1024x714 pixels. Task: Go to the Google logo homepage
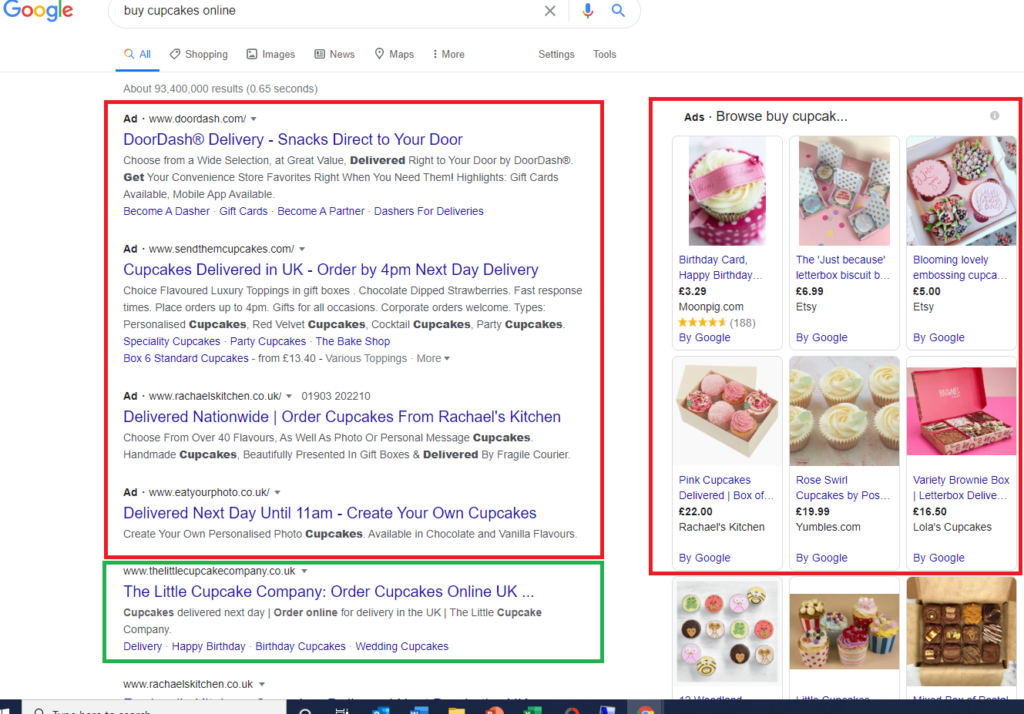(x=38, y=10)
